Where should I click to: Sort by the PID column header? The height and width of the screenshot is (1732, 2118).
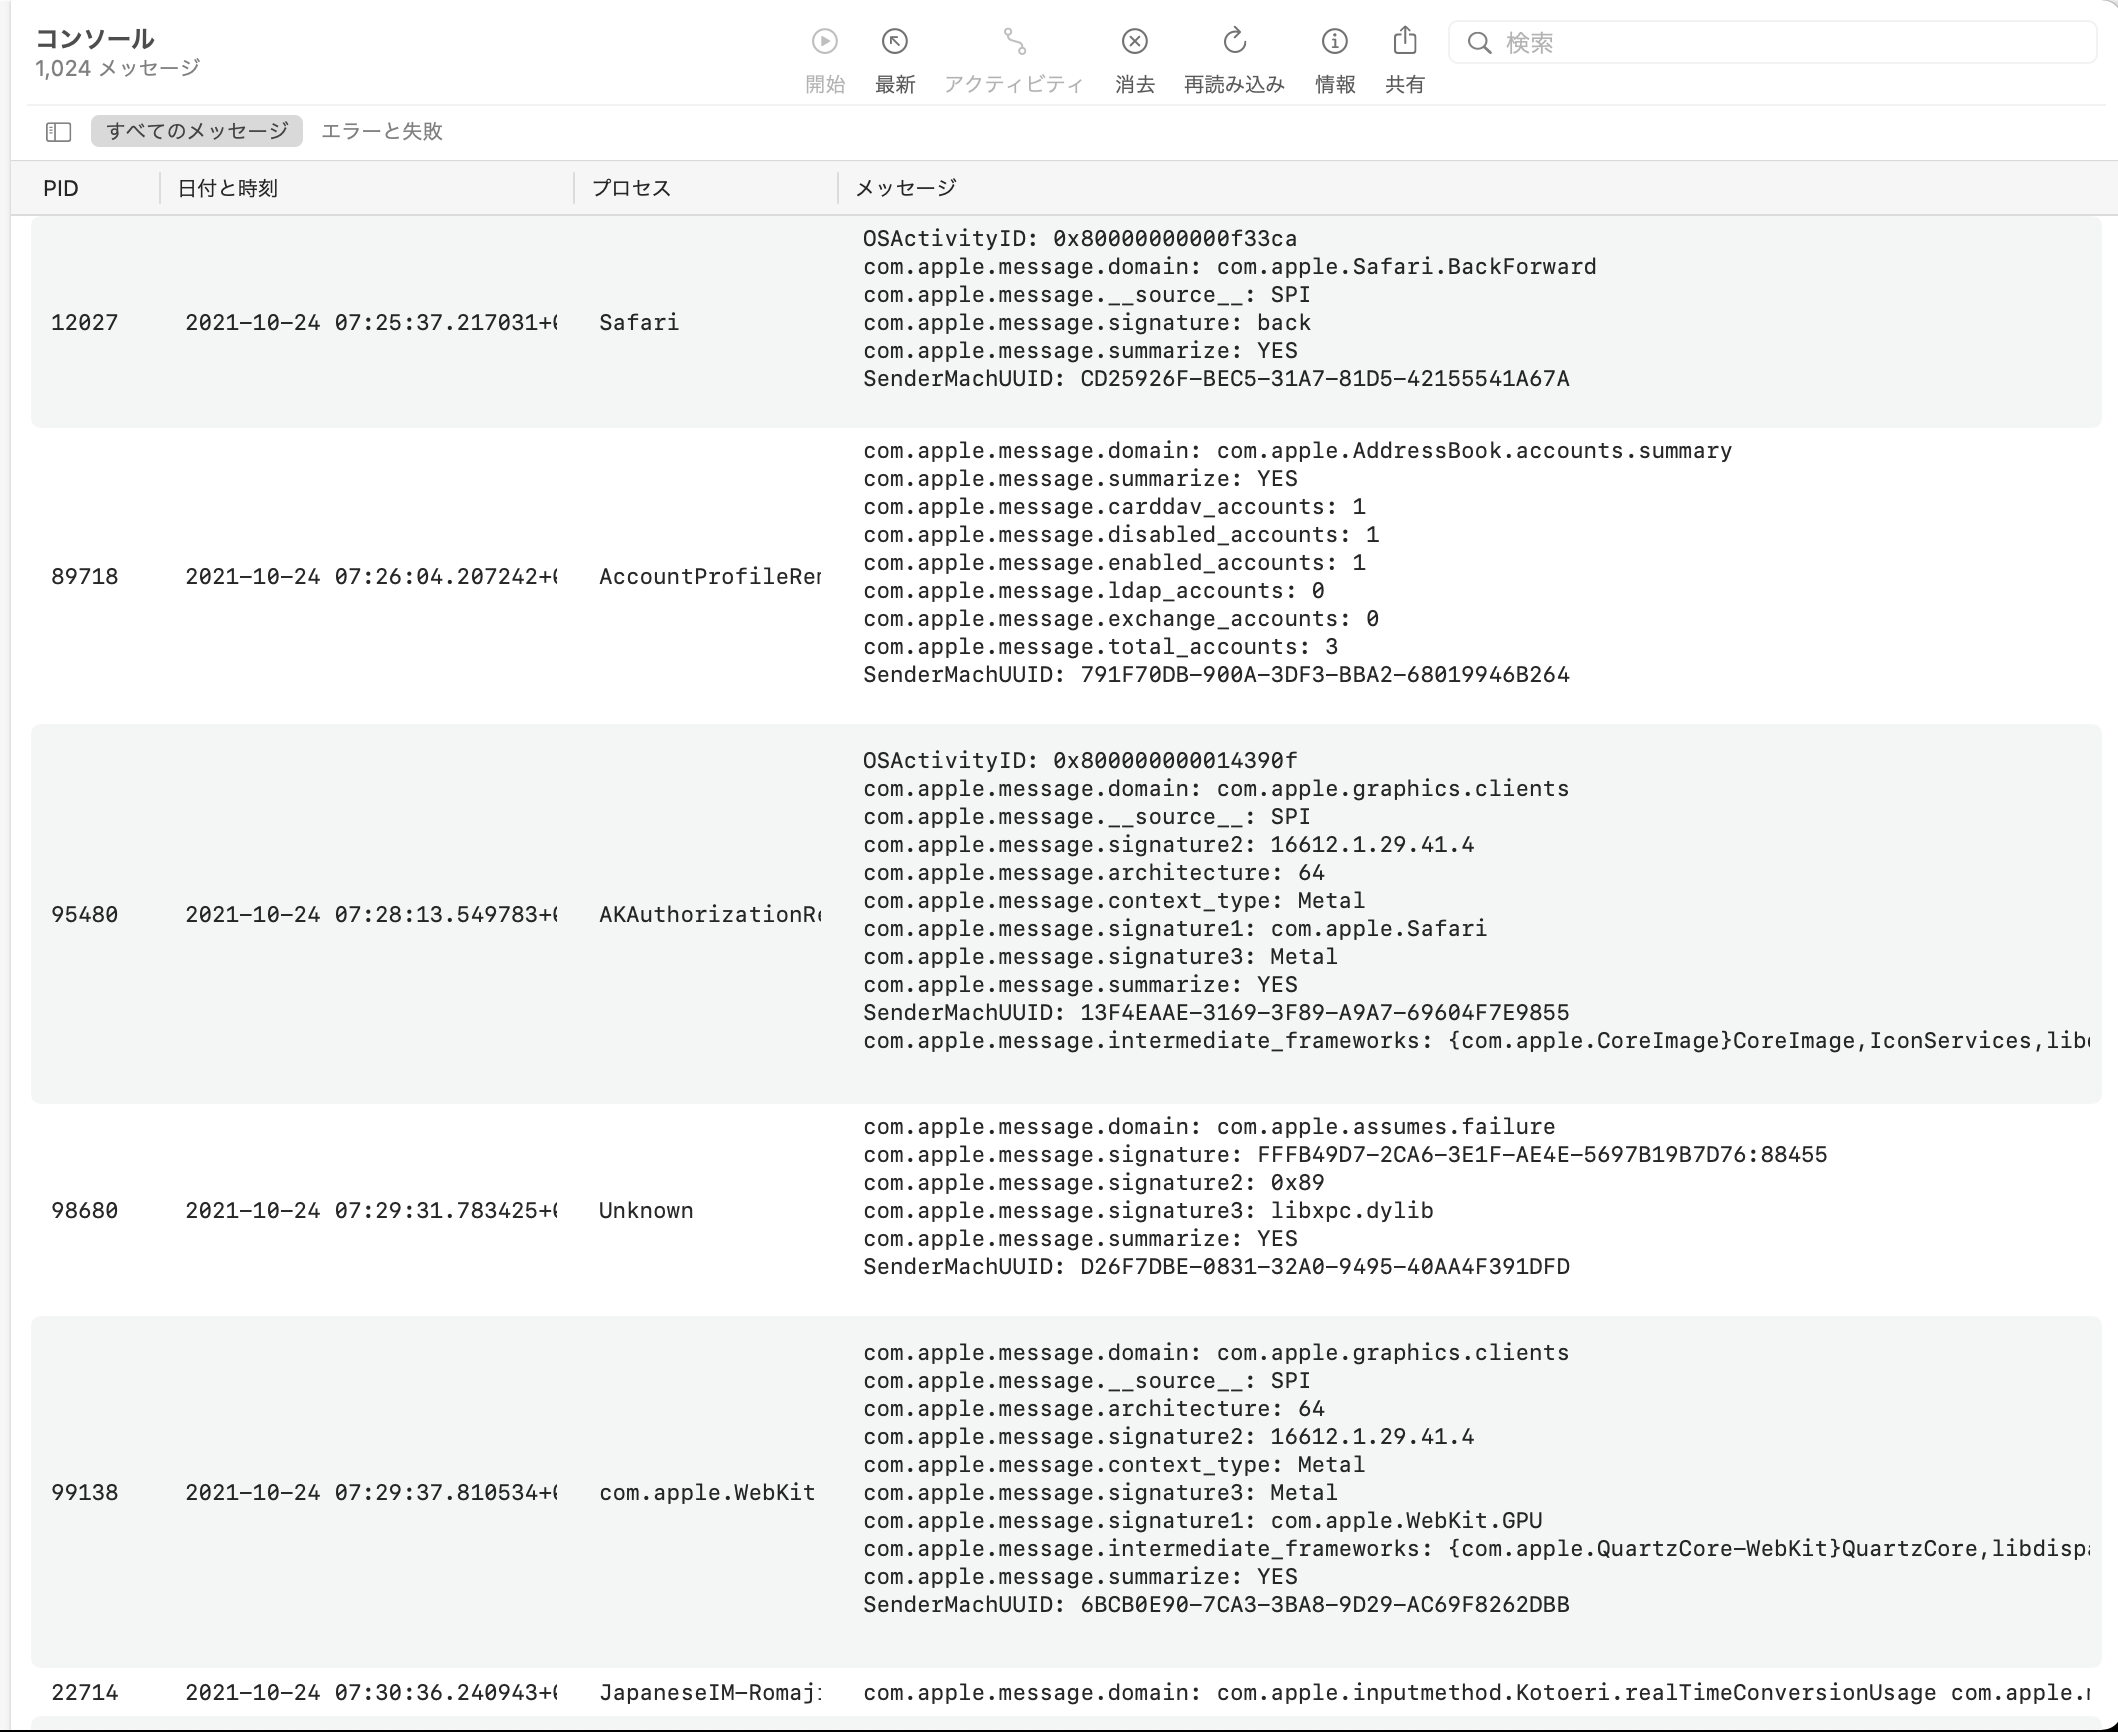[x=61, y=188]
